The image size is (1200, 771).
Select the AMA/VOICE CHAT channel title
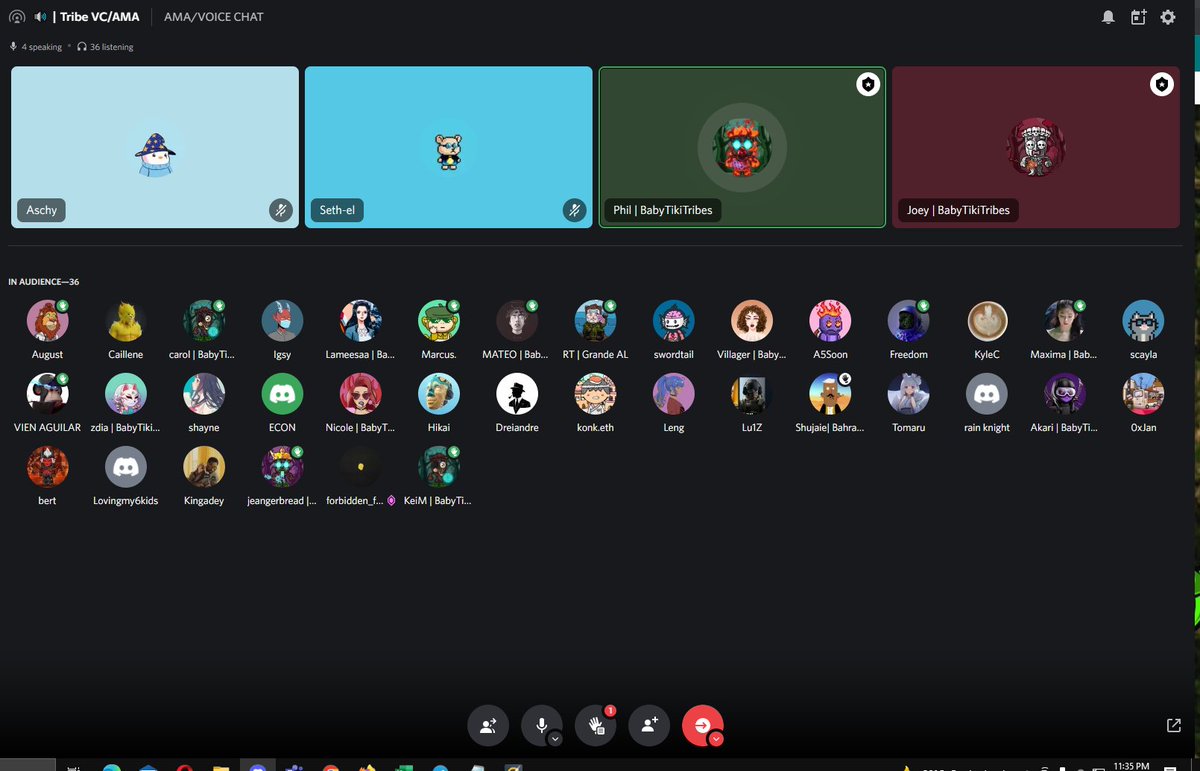click(x=212, y=16)
